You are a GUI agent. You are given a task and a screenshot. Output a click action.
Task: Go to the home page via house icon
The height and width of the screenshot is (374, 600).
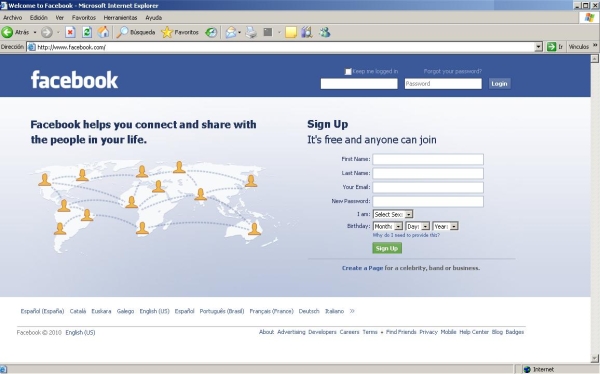click(x=103, y=32)
